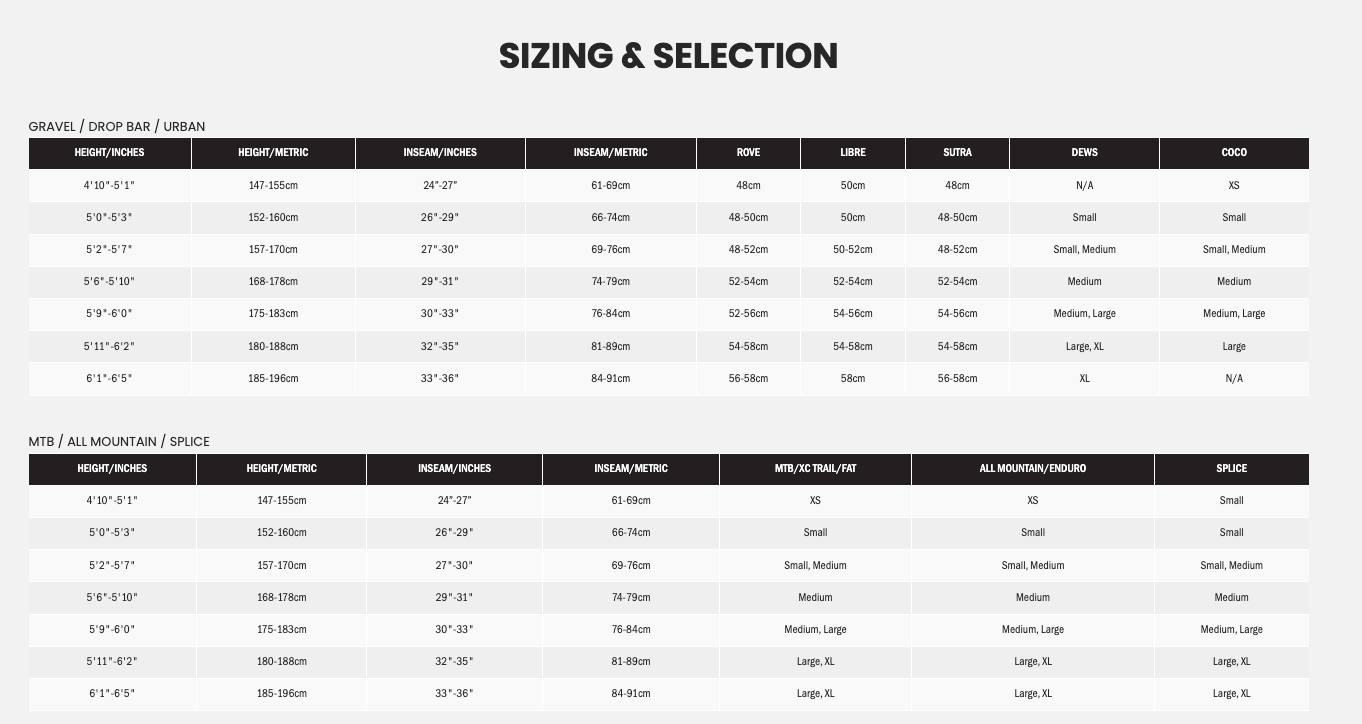
Task: Select the 58cm cell in LIBRE column
Action: point(853,379)
